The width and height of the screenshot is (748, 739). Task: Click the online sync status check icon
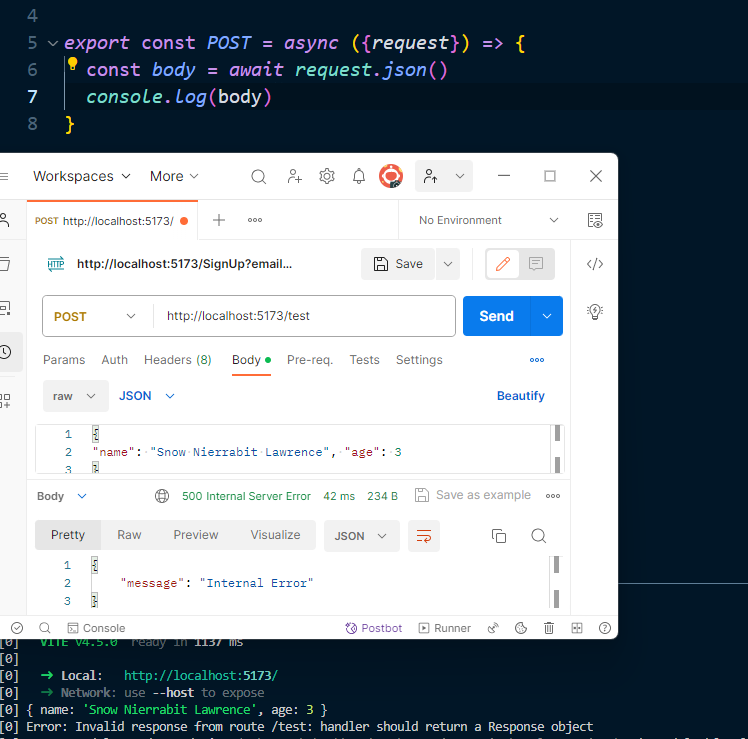17,628
